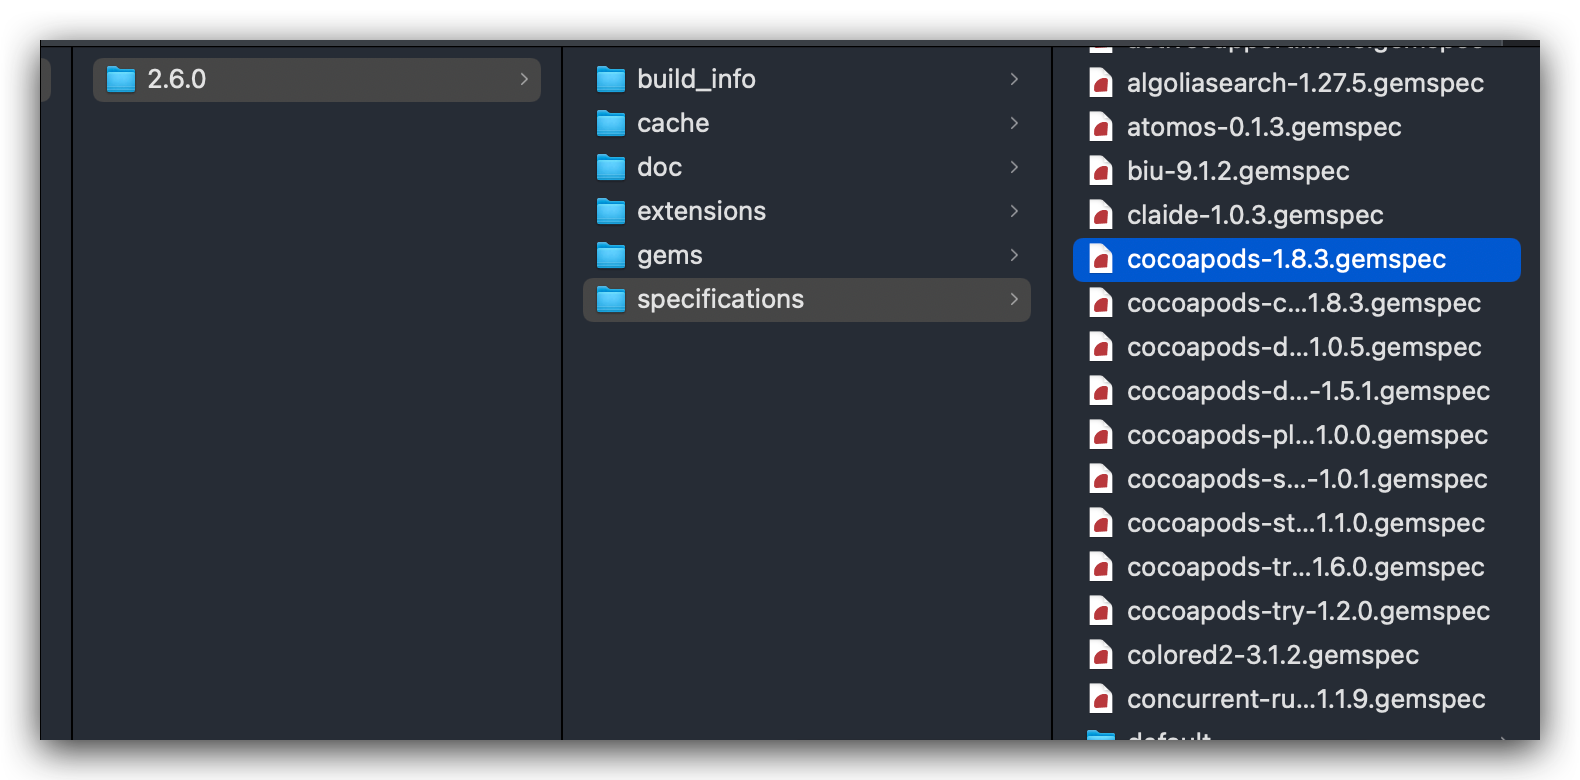Click the 2.6.0 folder icon
Screen dimensions: 1580x780
click(x=121, y=79)
